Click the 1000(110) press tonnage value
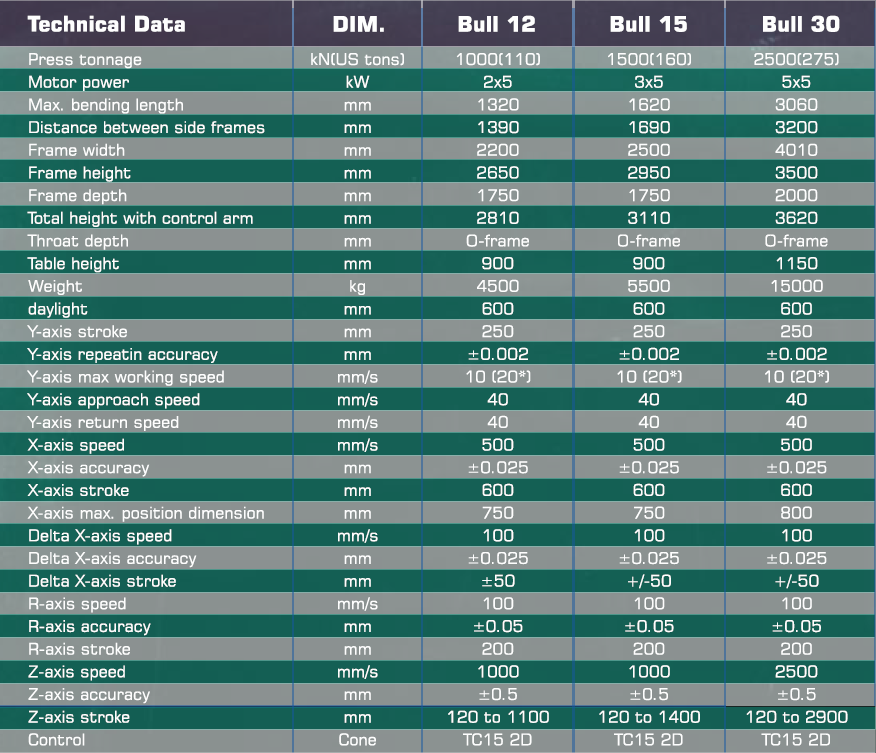 click(497, 59)
